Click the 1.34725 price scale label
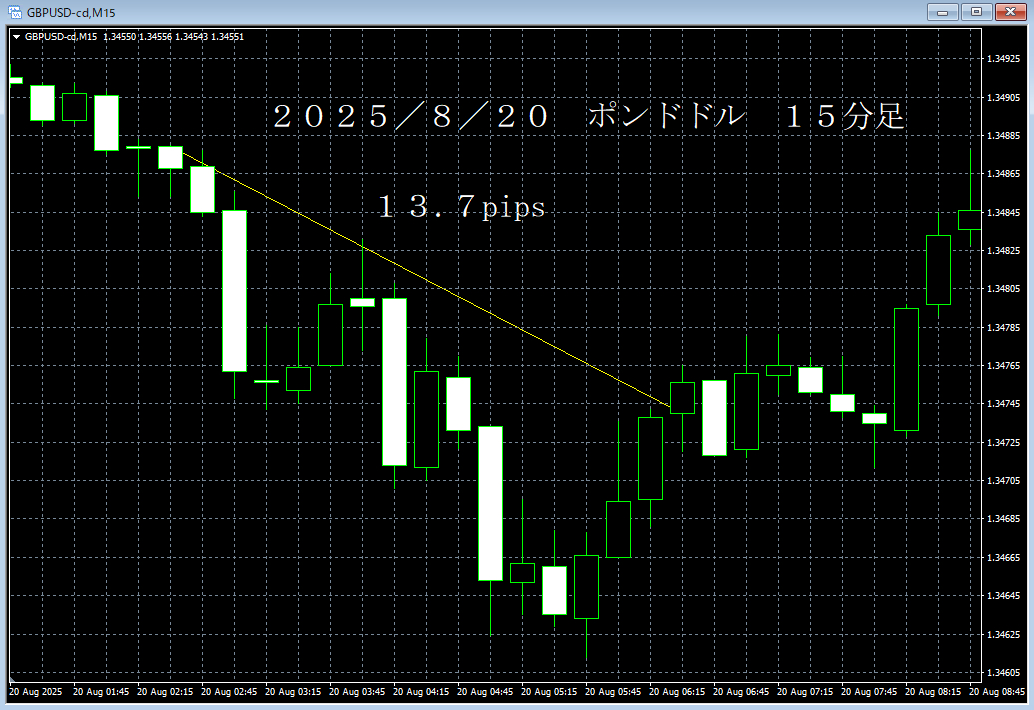This screenshot has height=710, width=1034. click(1003, 442)
